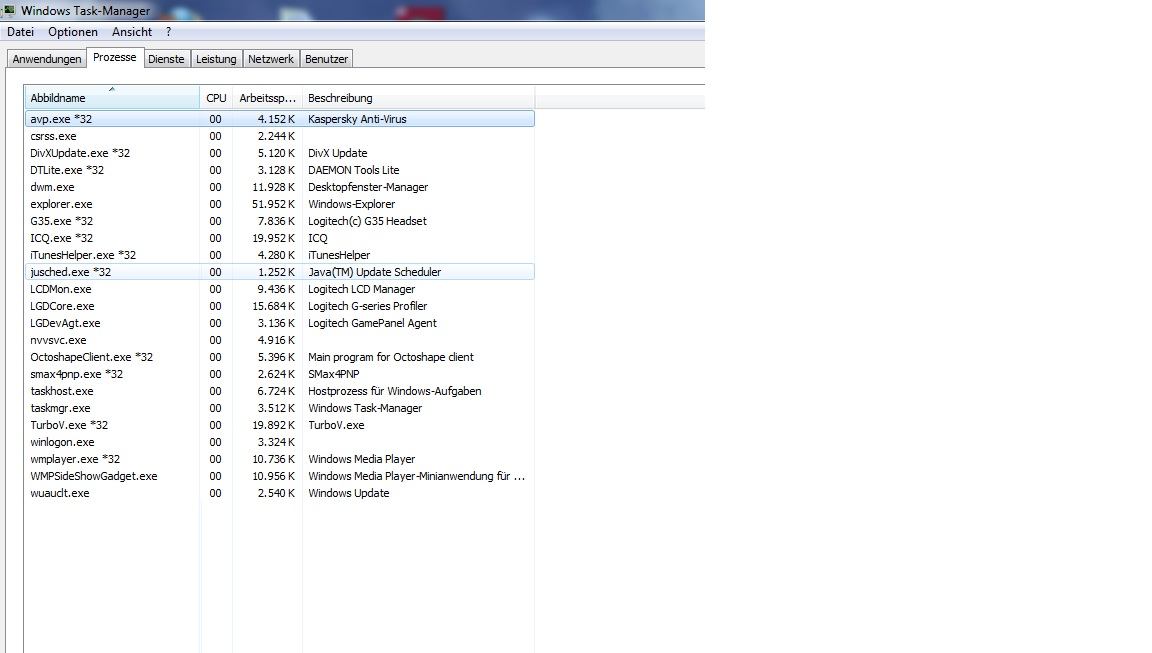Open the ? help menu

pos(168,32)
